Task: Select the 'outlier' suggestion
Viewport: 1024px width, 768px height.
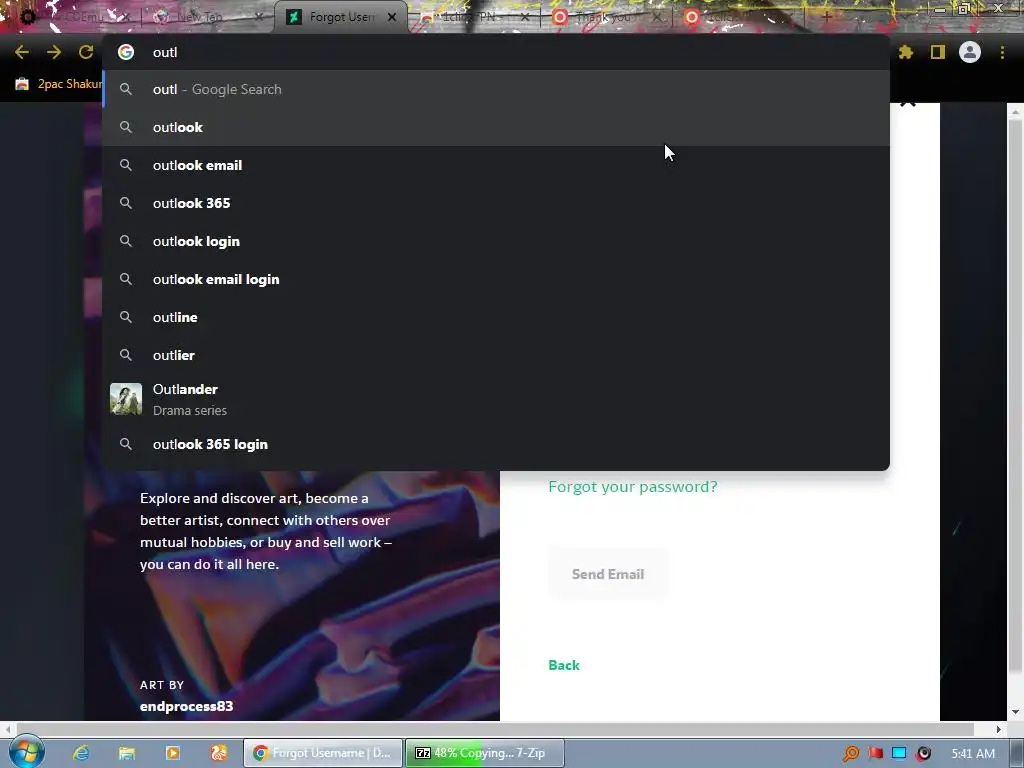Action: [x=496, y=355]
